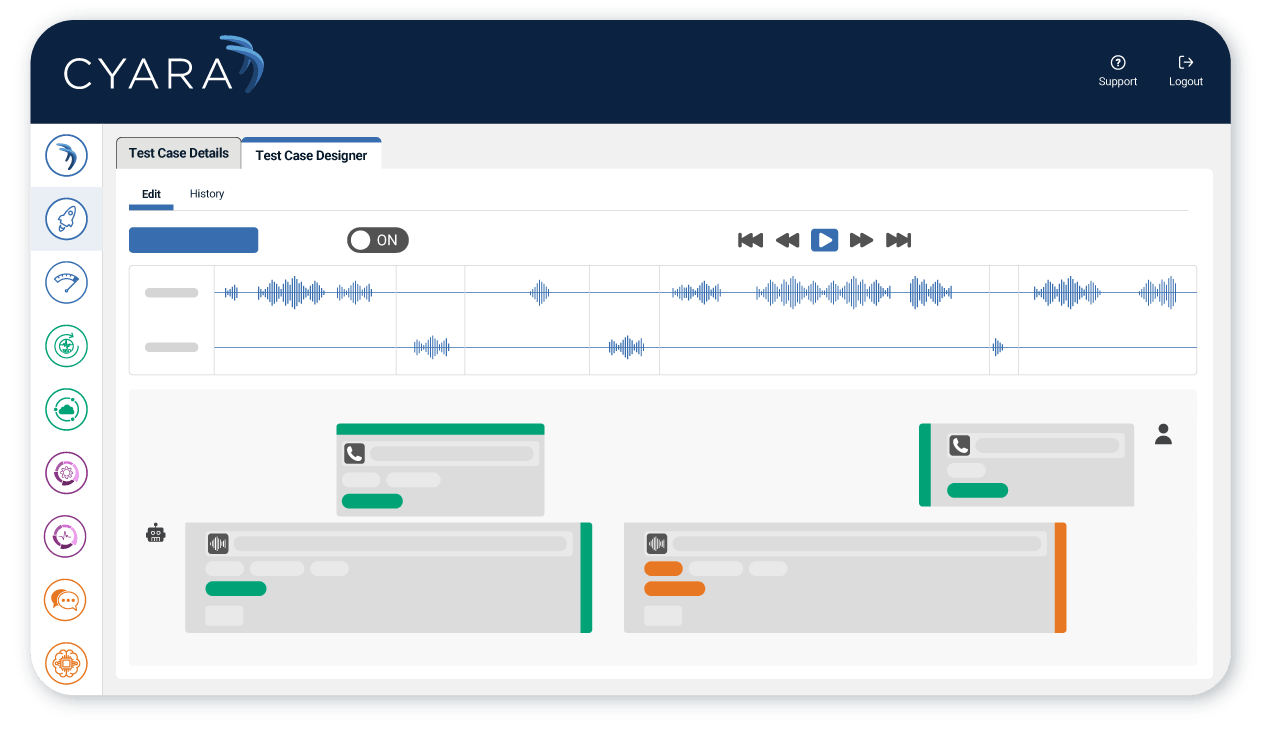Viewport: 1261px width, 736px height.
Task: Open the Cyara swoosh home sidebar icon
Action: 66,155
